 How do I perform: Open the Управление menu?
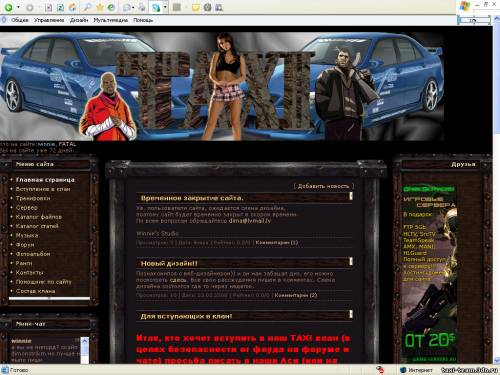pyautogui.click(x=49, y=20)
